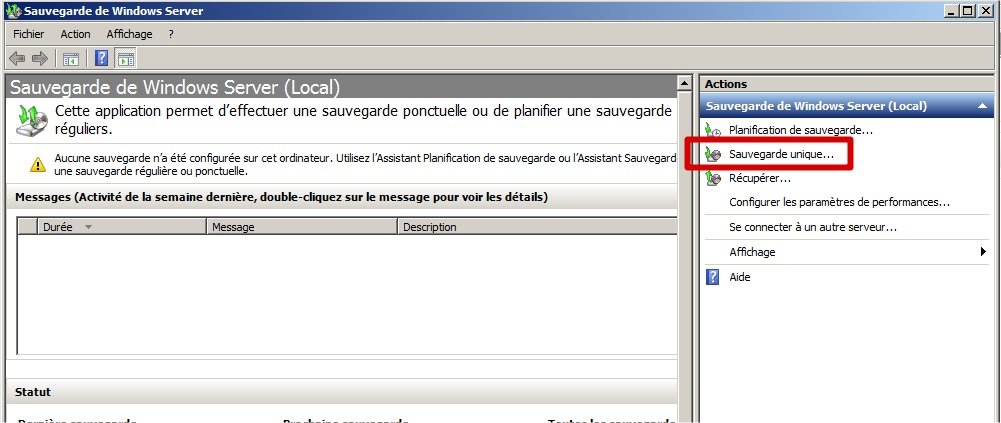Screen dimensions: 1001x423
Task: Click the Message column header
Action: pos(302,227)
